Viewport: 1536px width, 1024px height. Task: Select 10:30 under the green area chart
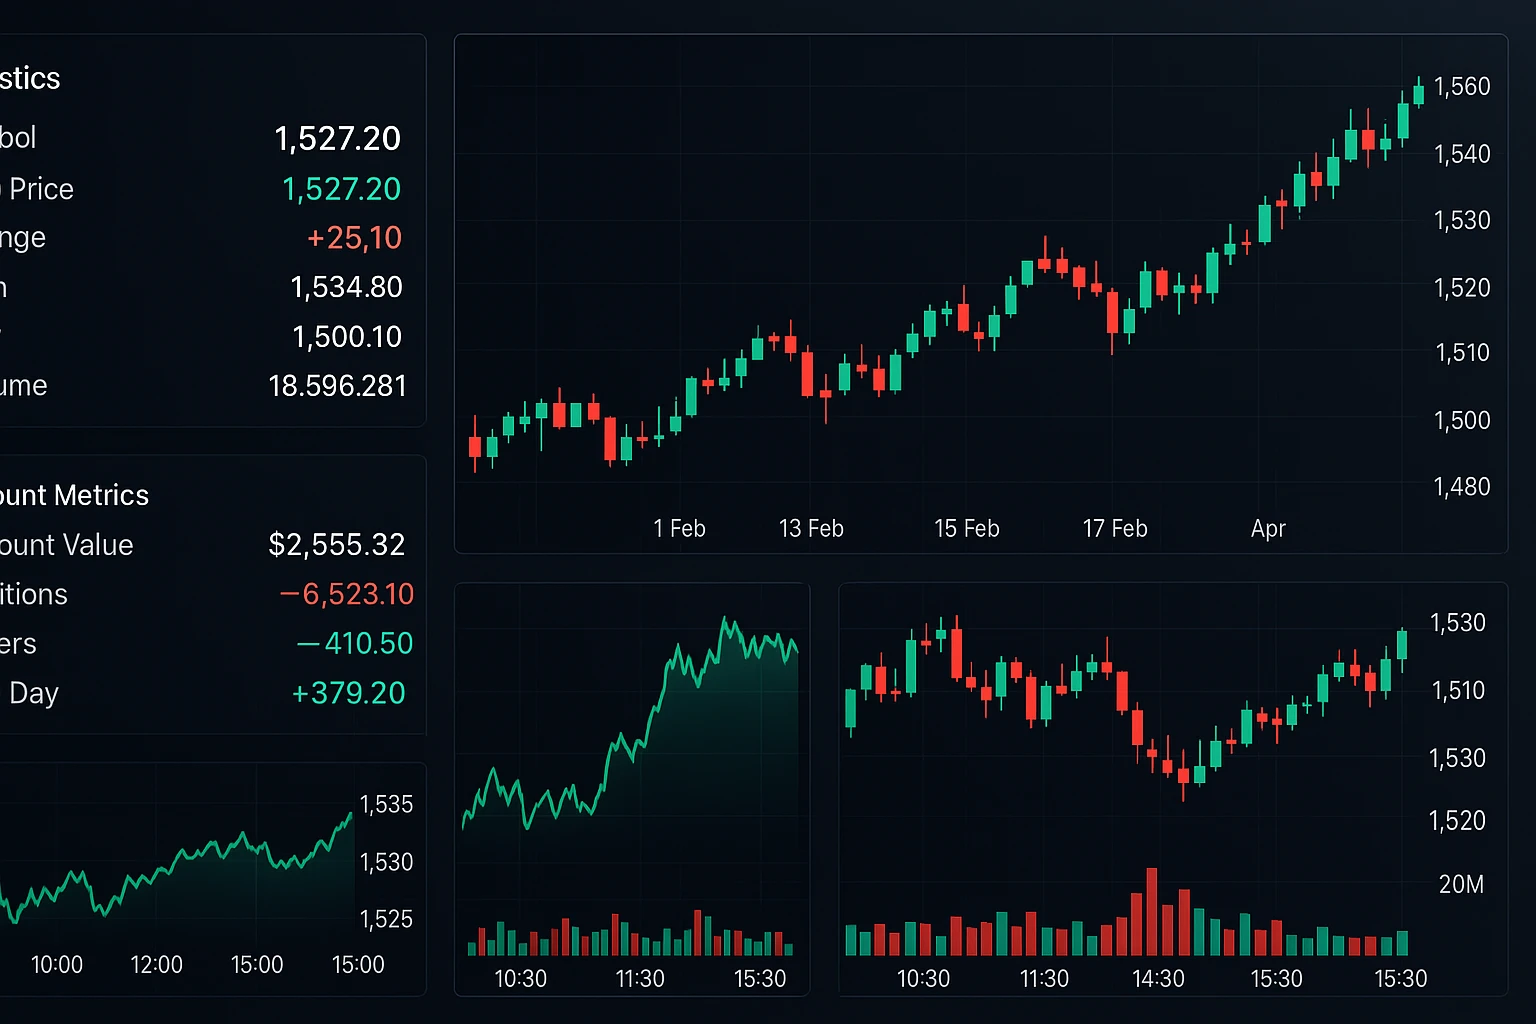coord(521,979)
